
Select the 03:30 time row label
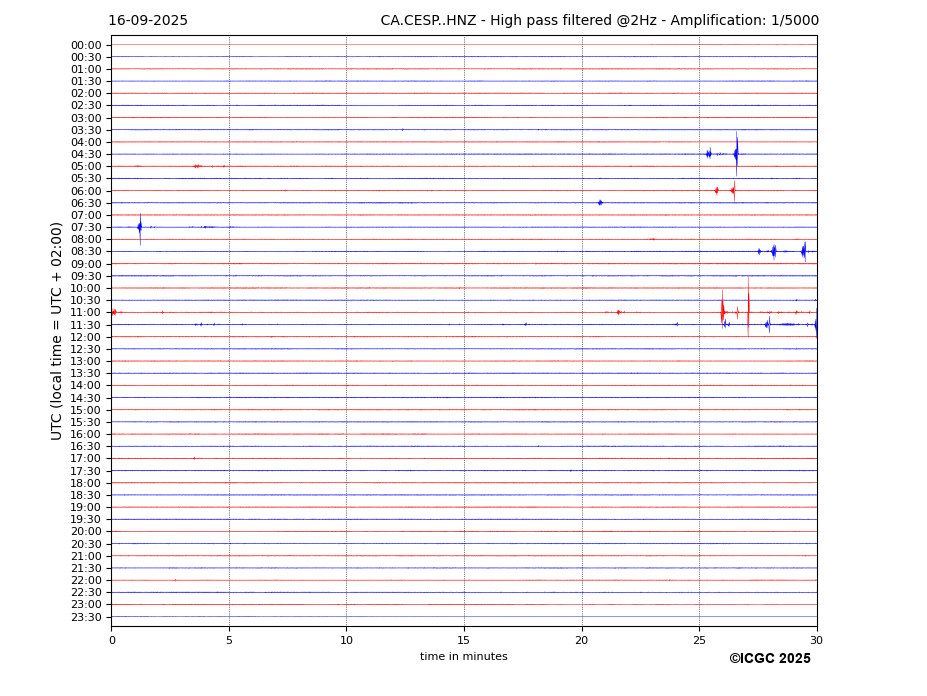(86, 131)
